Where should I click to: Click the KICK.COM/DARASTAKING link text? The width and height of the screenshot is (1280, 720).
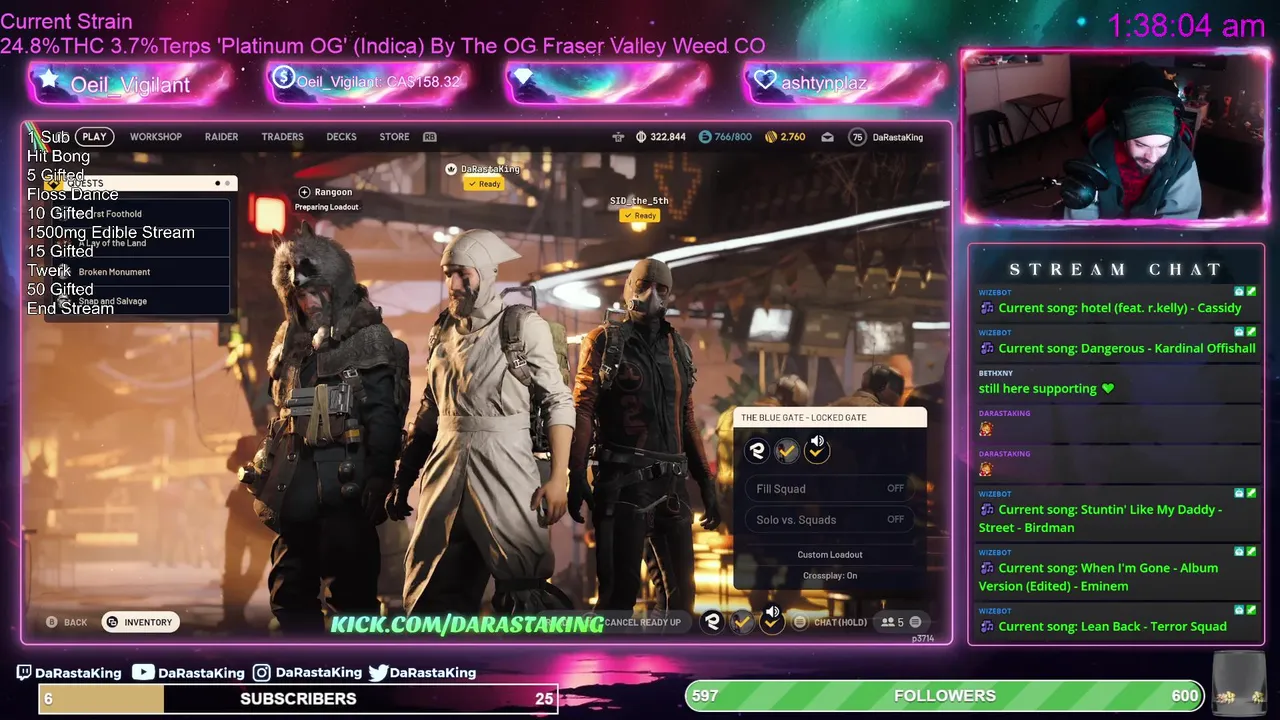[467, 624]
